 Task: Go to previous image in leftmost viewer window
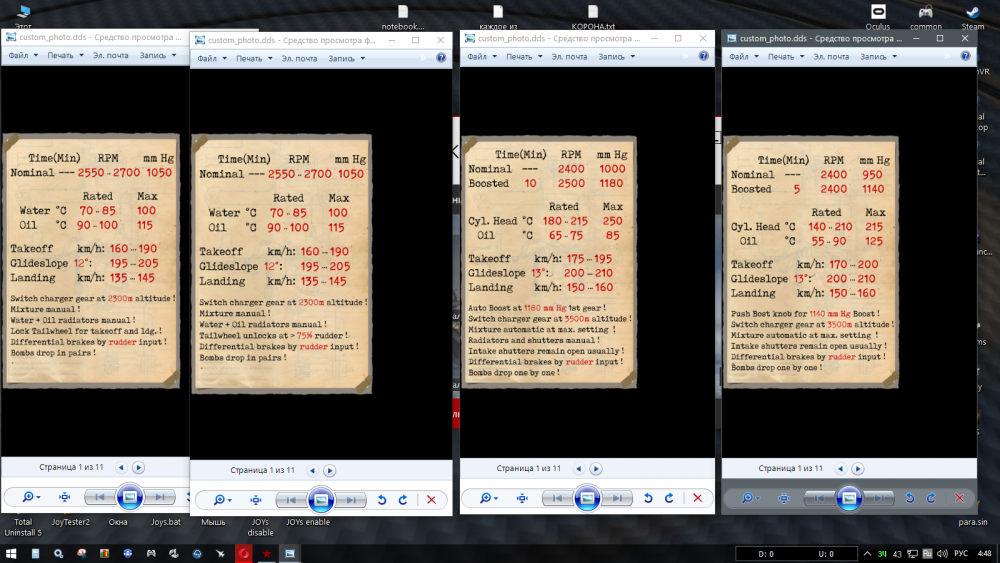tap(99, 497)
